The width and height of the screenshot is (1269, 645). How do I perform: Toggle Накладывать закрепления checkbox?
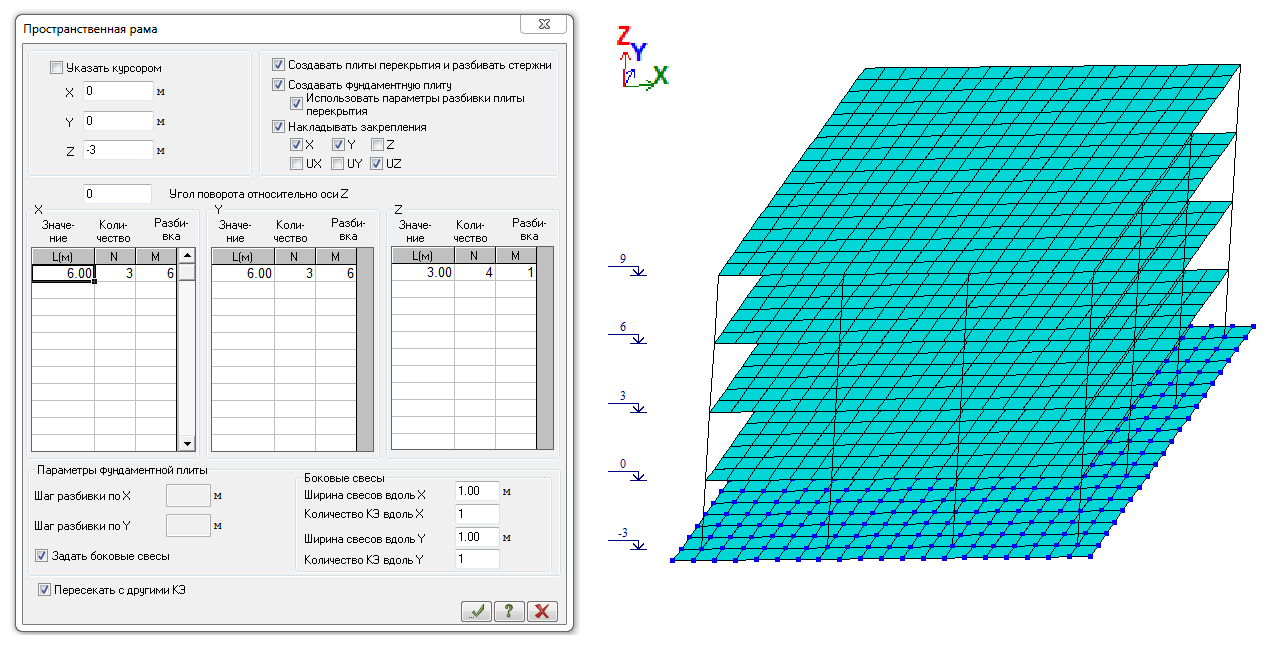click(x=279, y=127)
